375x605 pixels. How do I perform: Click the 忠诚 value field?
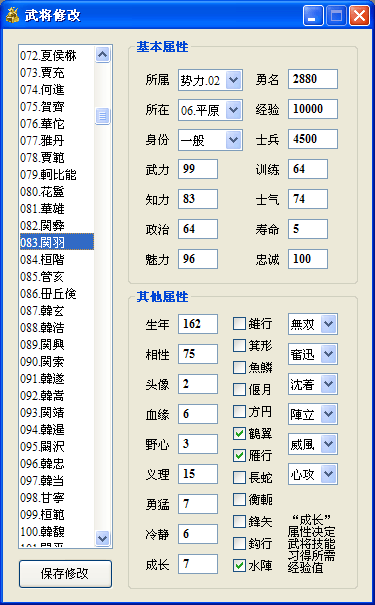point(308,259)
